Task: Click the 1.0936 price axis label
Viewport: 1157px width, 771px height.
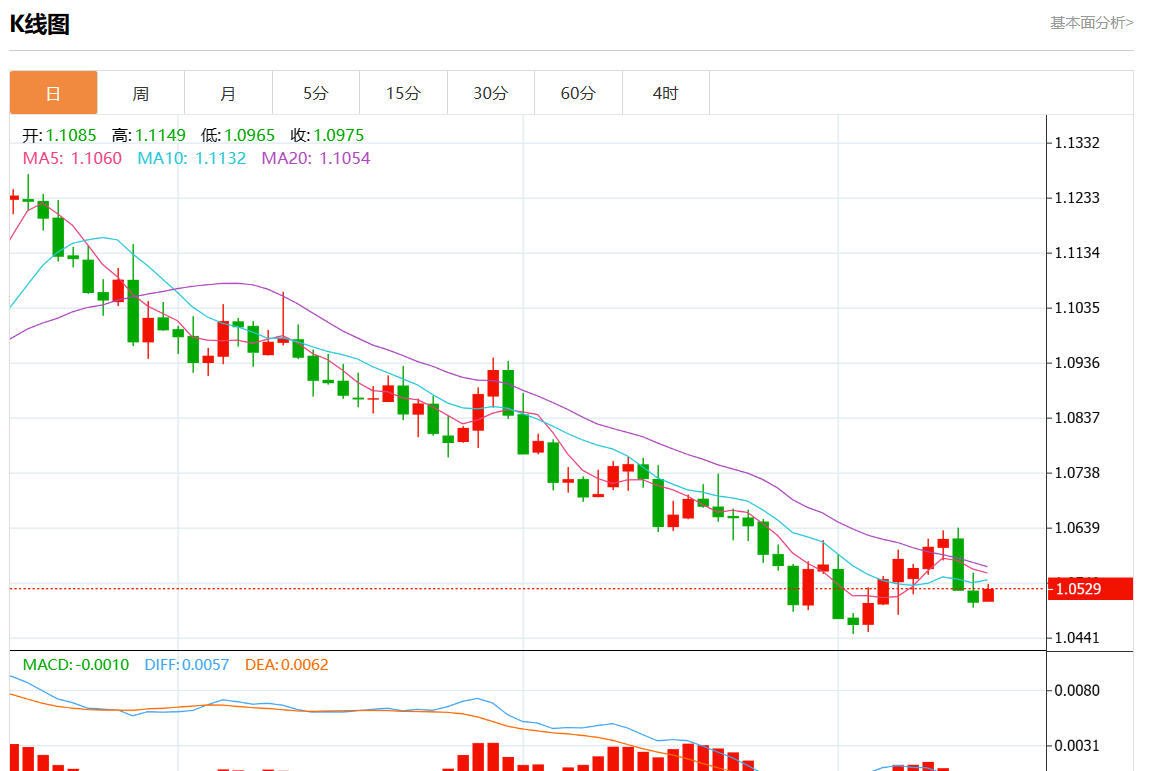Action: pos(1077,362)
